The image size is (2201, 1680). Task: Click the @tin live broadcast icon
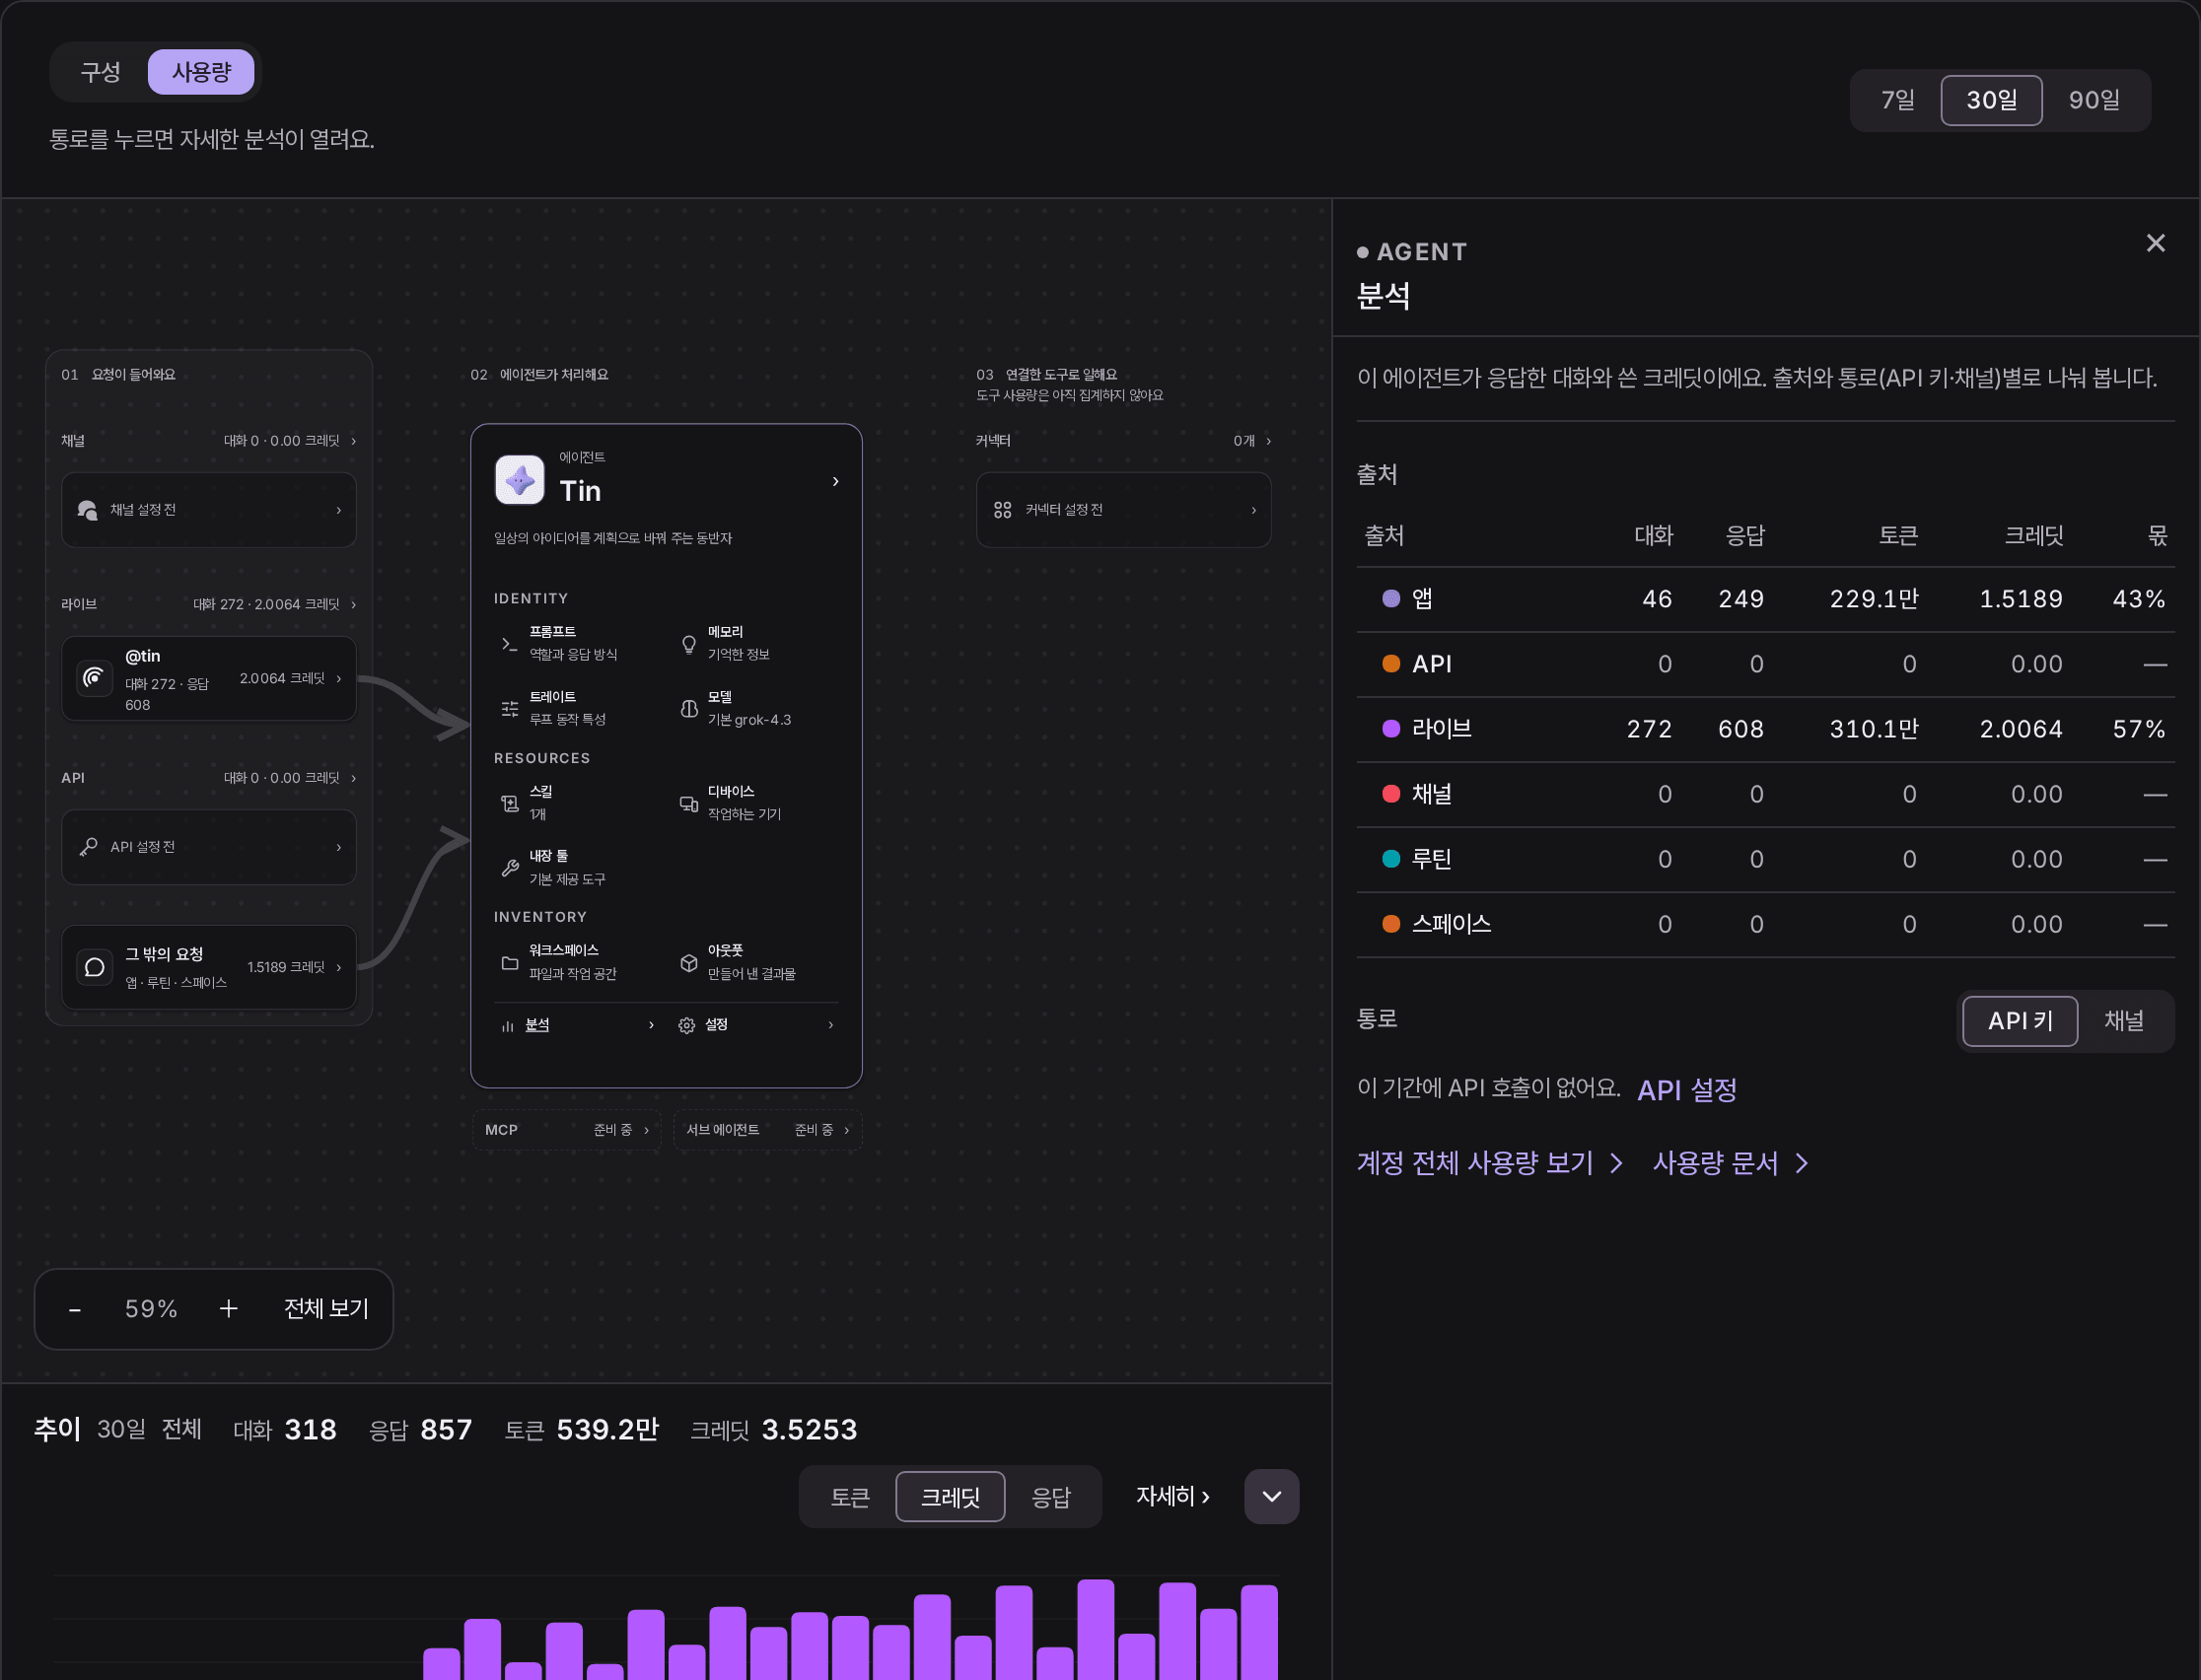[94, 679]
